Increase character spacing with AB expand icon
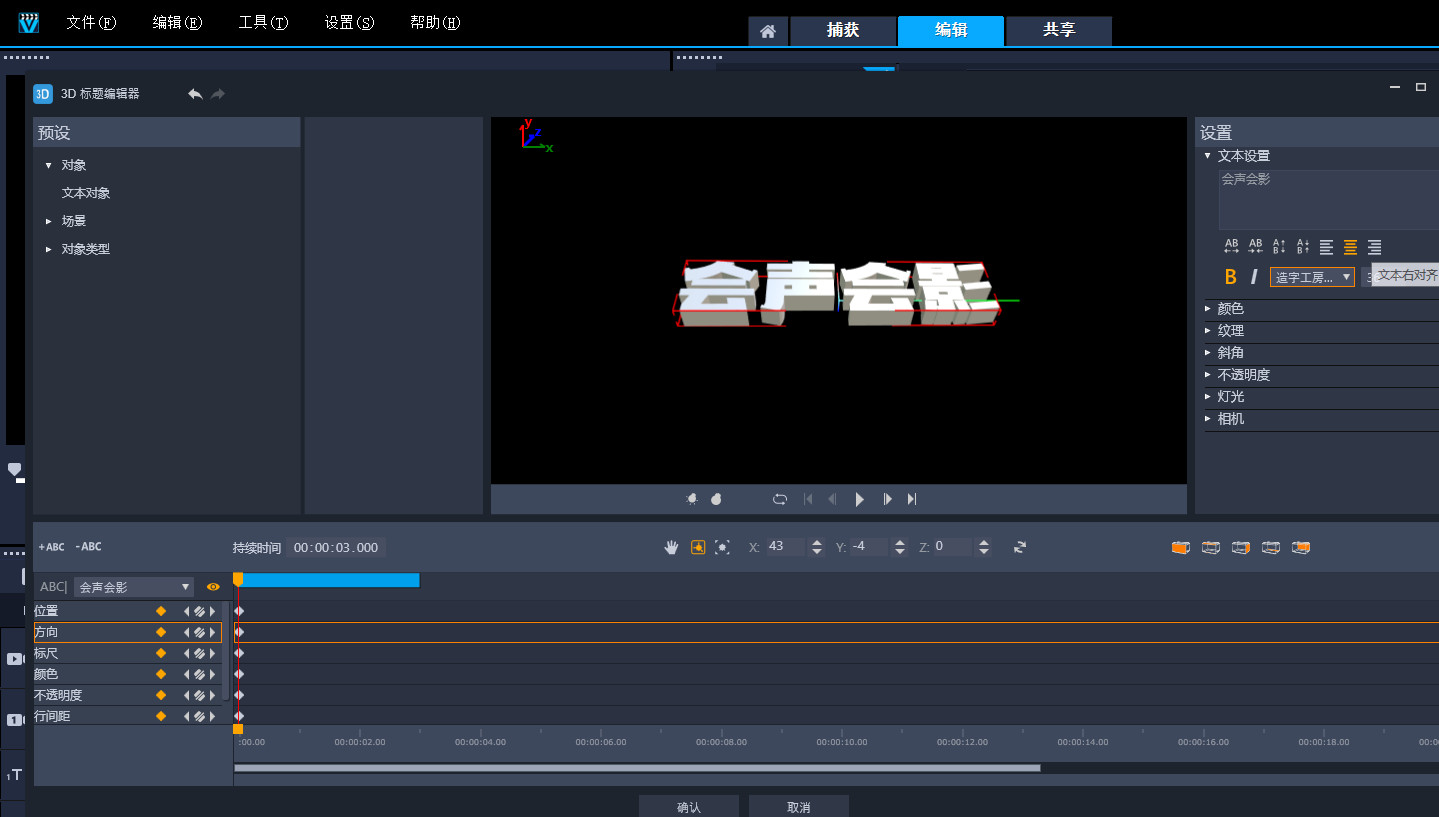This screenshot has width=1439, height=817. coord(1231,246)
